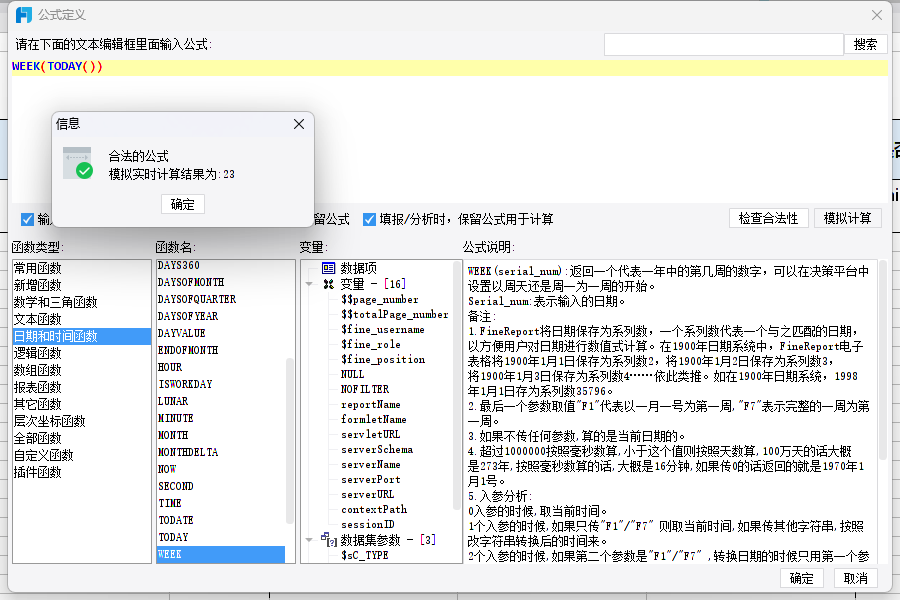The width and height of the screenshot is (900, 600).
Task: Select 常用函数 in function type list
Action: coord(37,268)
